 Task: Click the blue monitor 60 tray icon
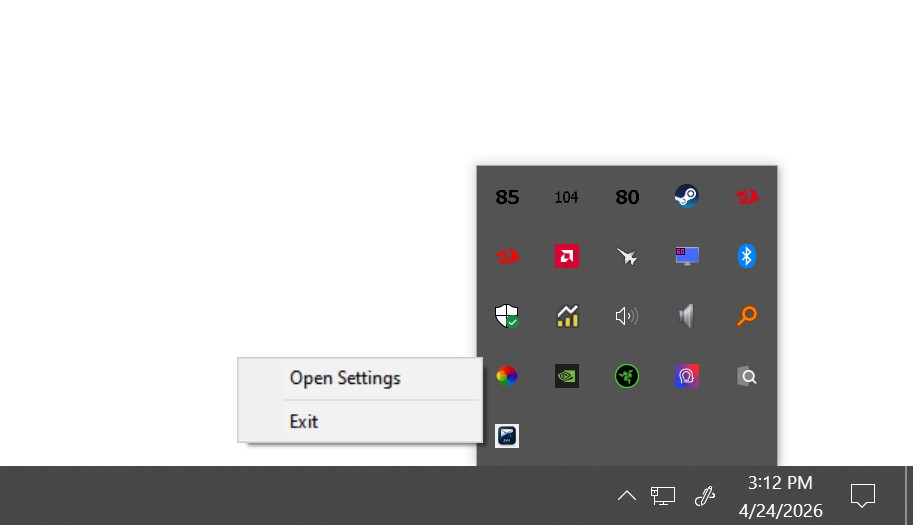point(687,256)
